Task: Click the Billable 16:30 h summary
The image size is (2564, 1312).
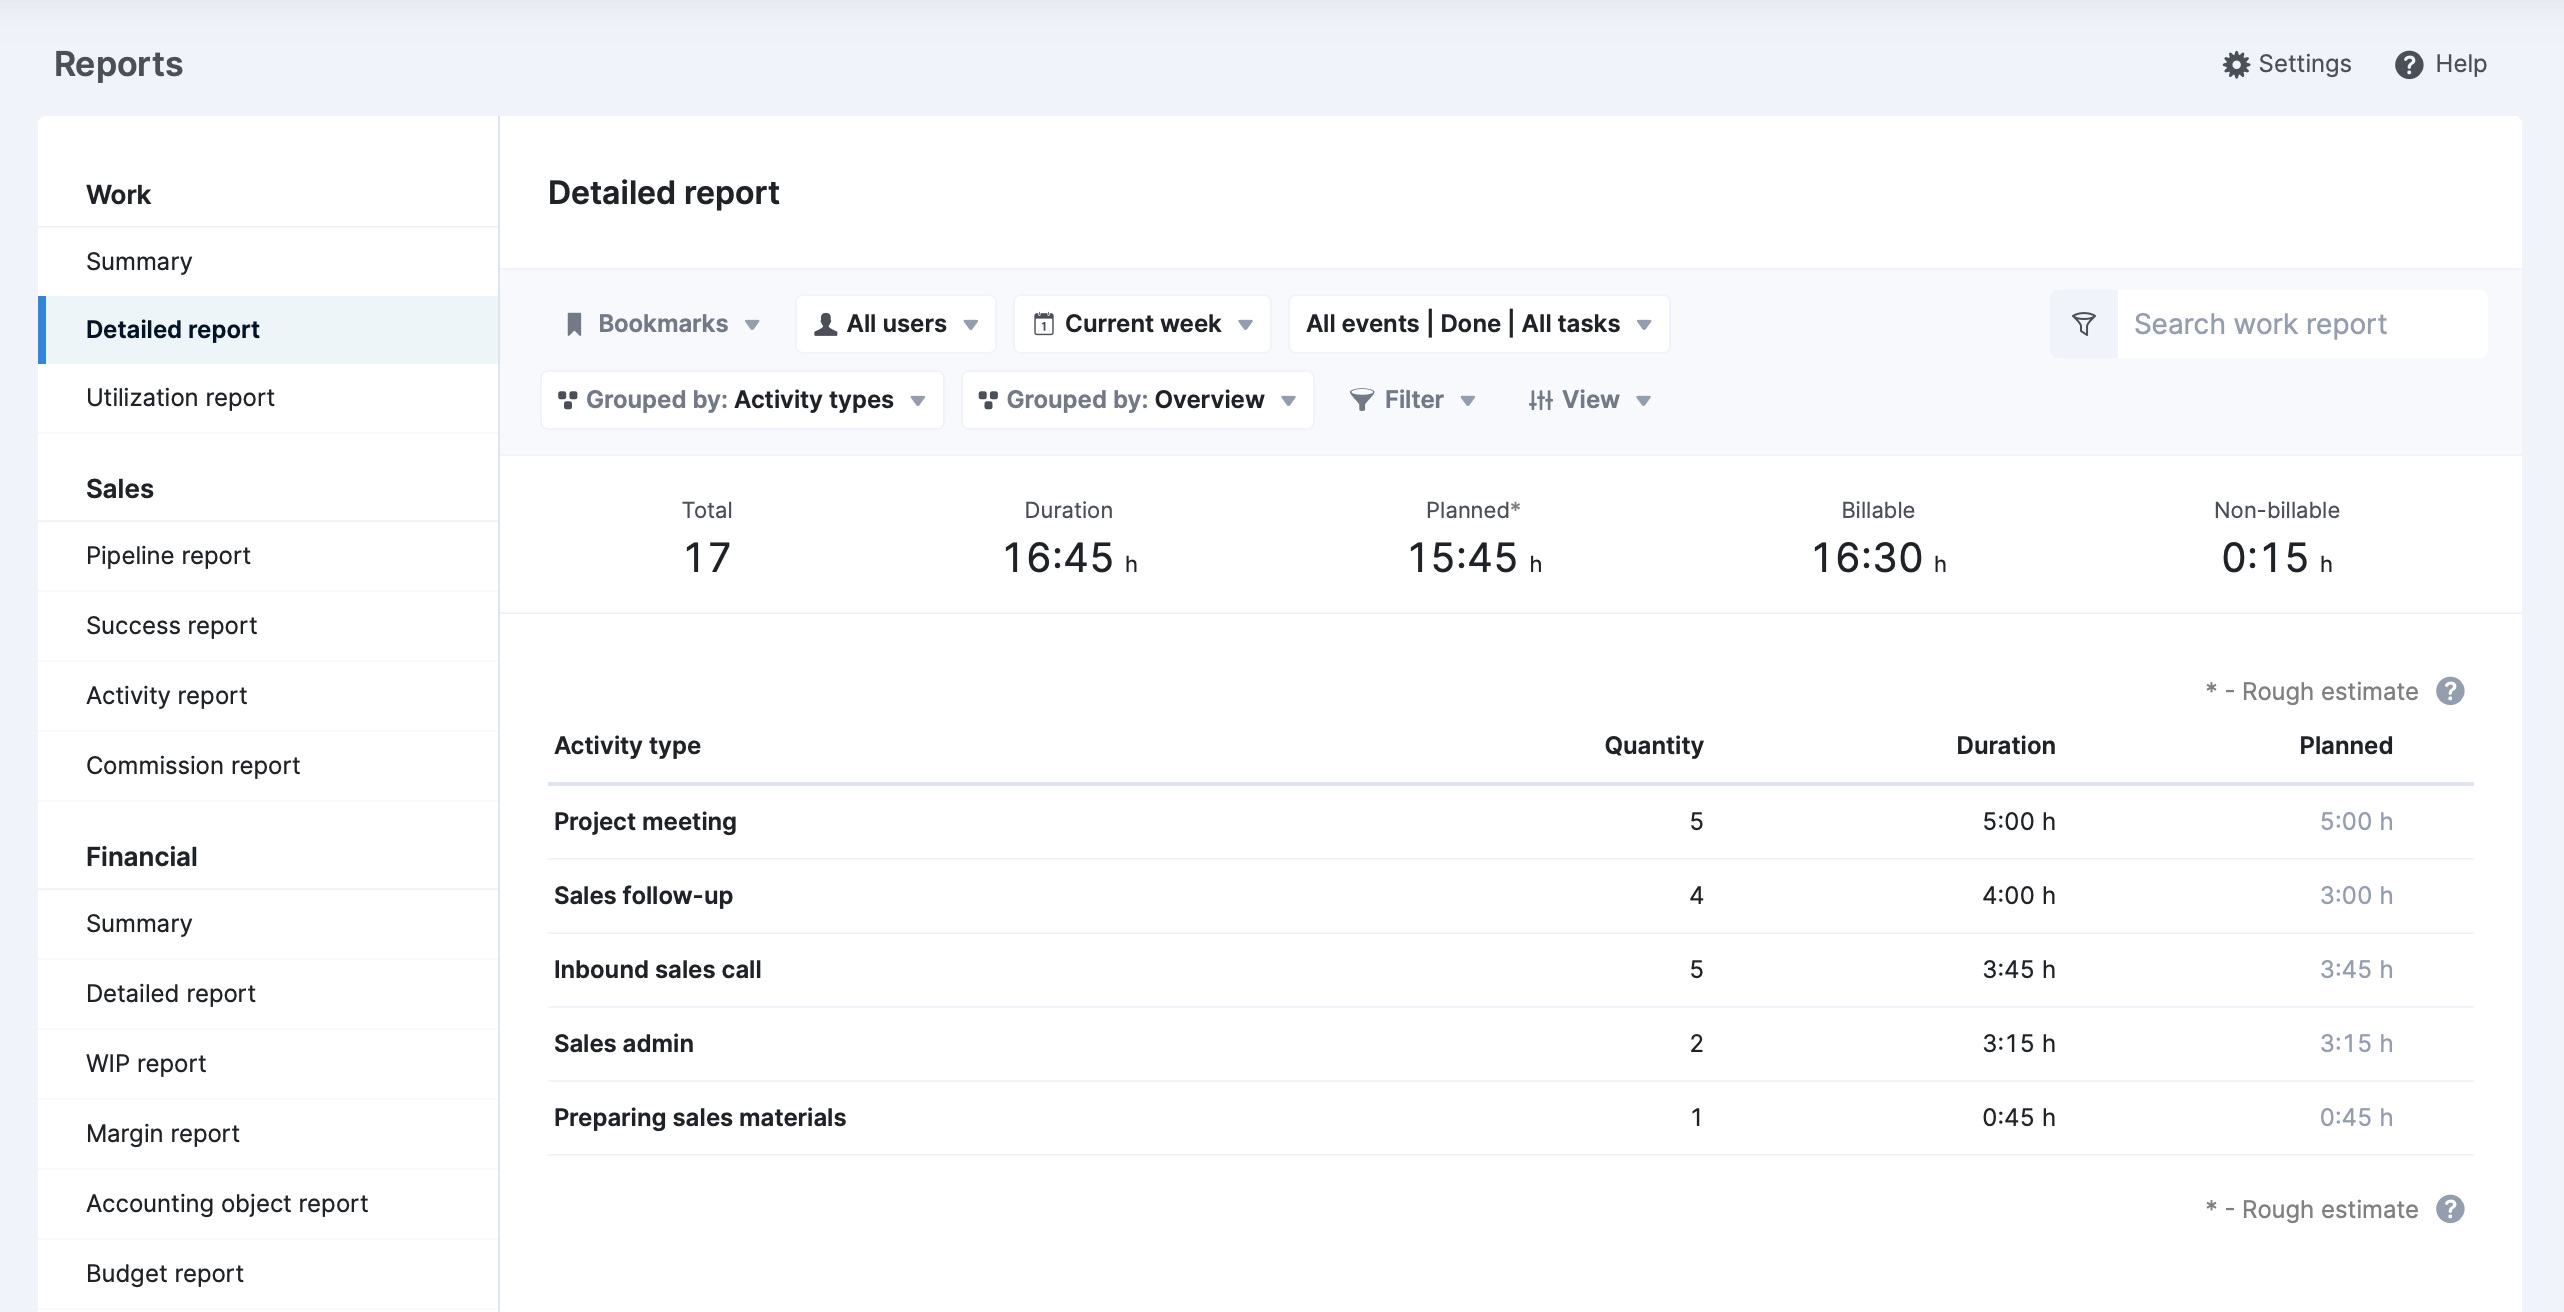Action: [x=1878, y=558]
